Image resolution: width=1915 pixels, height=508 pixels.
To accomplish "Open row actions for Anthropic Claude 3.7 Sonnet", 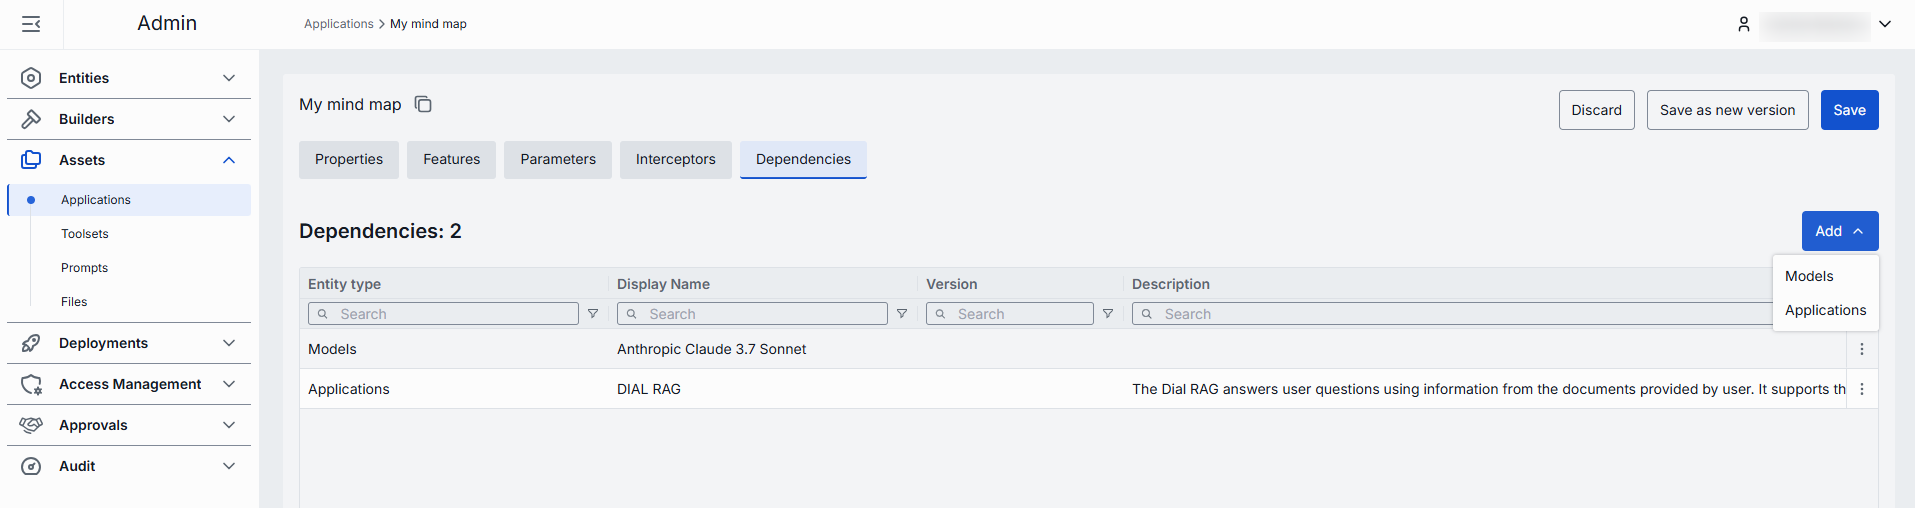I will pos(1861,349).
